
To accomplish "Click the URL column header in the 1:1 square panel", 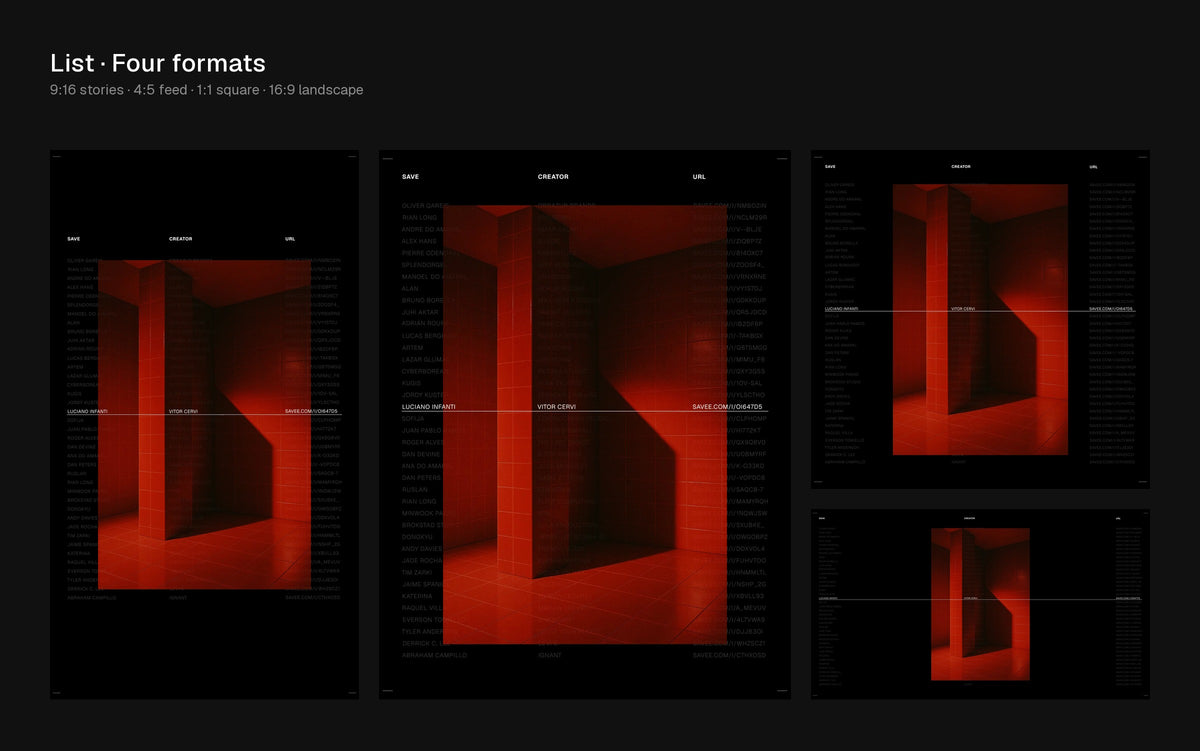I will tap(1093, 167).
